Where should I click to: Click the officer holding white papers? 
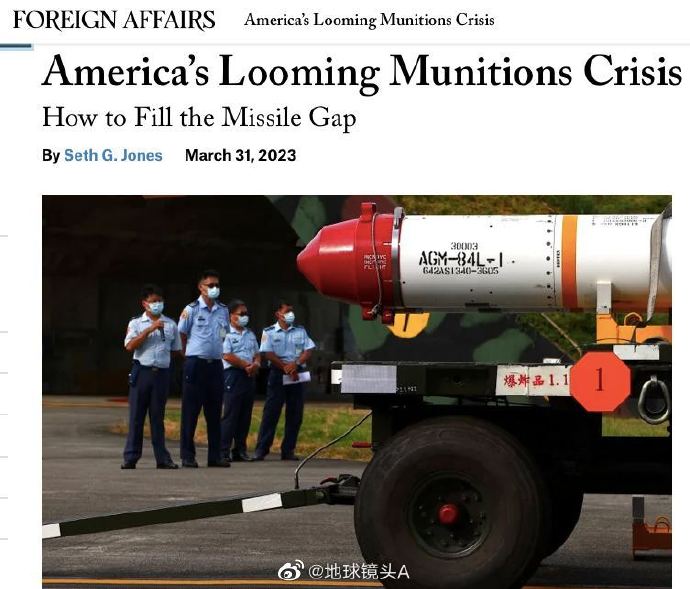click(284, 381)
